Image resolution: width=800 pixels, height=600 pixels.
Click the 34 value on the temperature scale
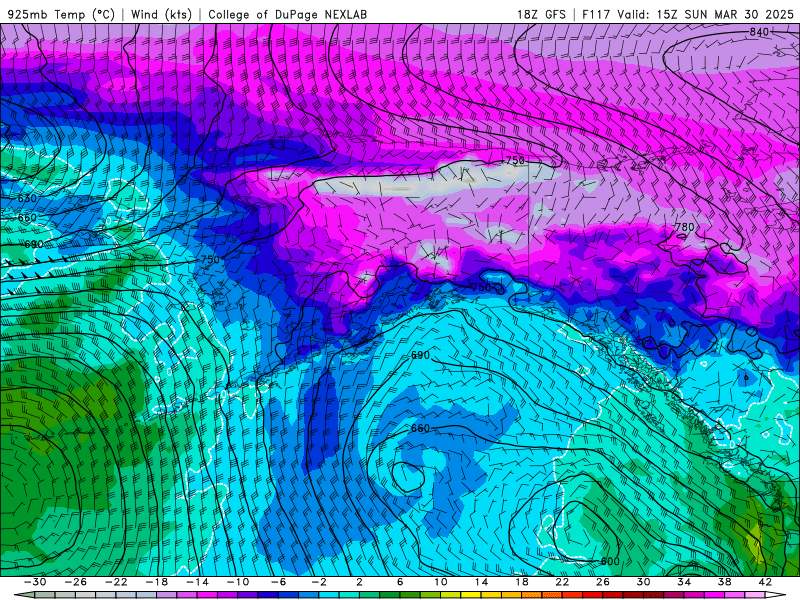click(684, 582)
